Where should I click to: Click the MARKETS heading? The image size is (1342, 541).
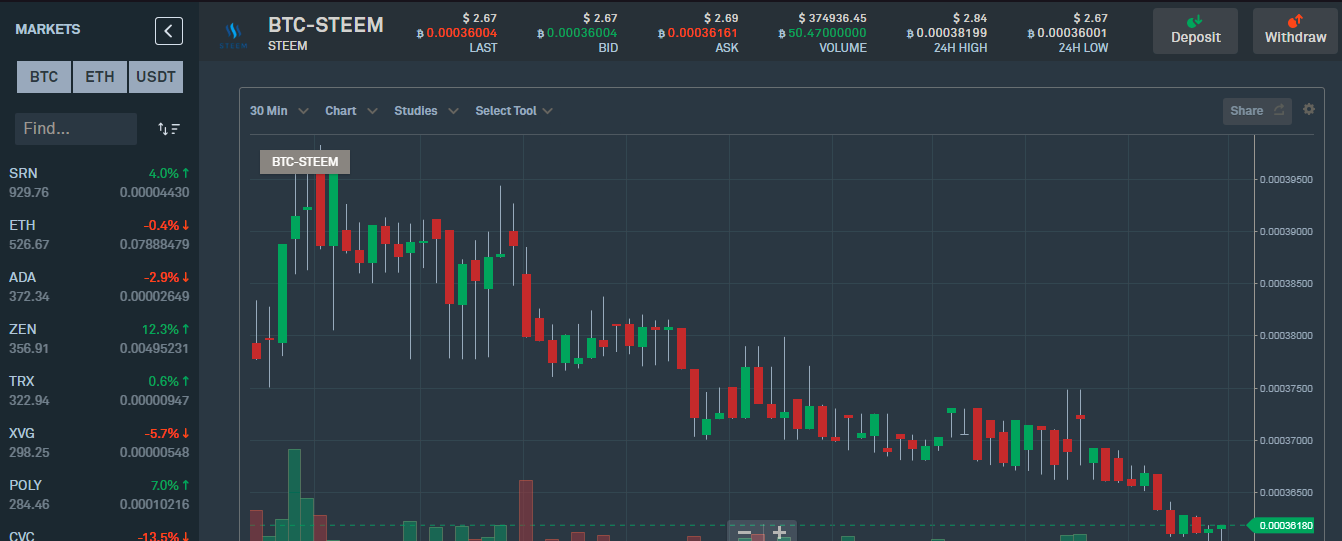click(49, 30)
